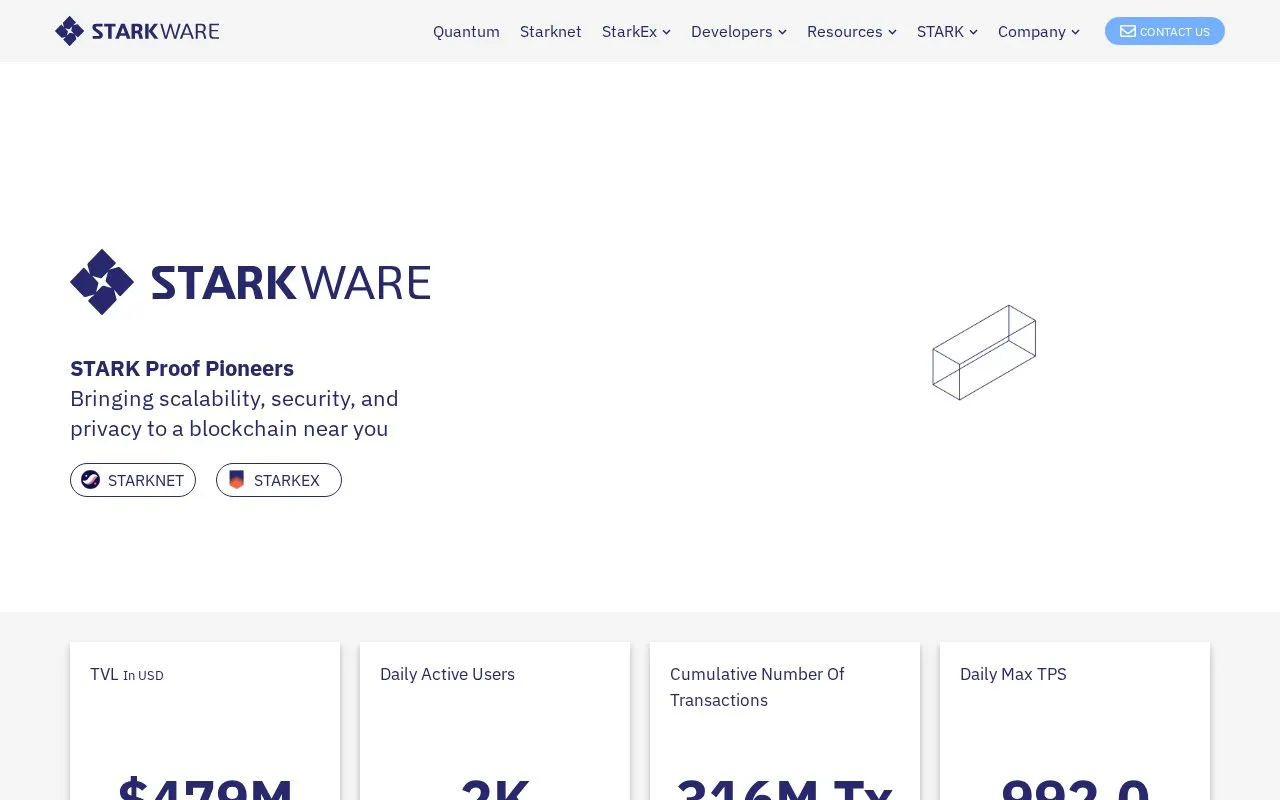
Task: Expand the STARK dropdown chevron
Action: pyautogui.click(x=973, y=32)
